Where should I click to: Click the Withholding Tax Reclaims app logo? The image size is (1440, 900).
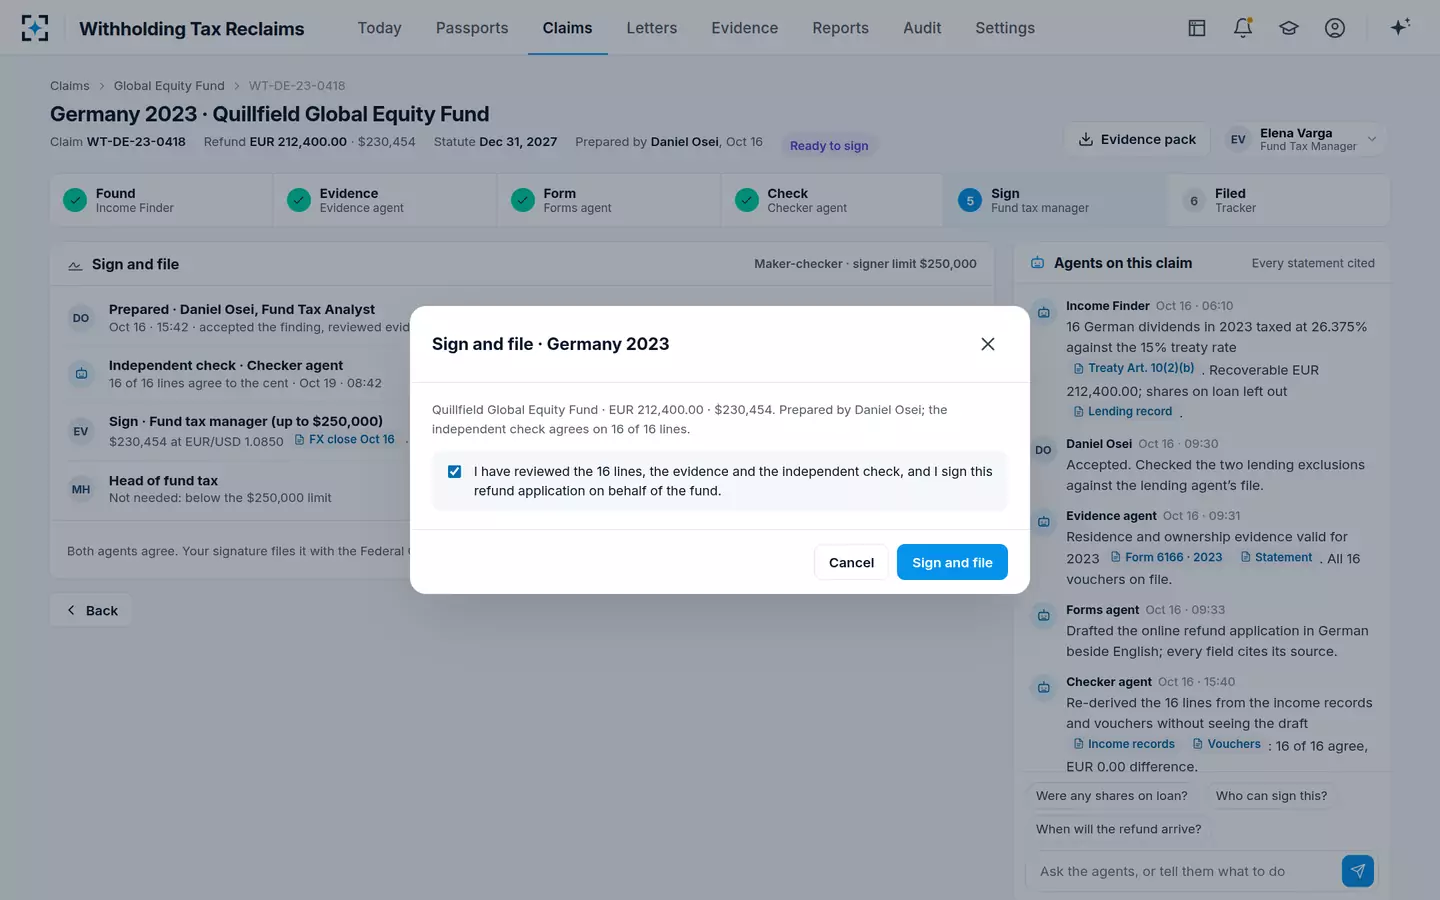(x=35, y=28)
